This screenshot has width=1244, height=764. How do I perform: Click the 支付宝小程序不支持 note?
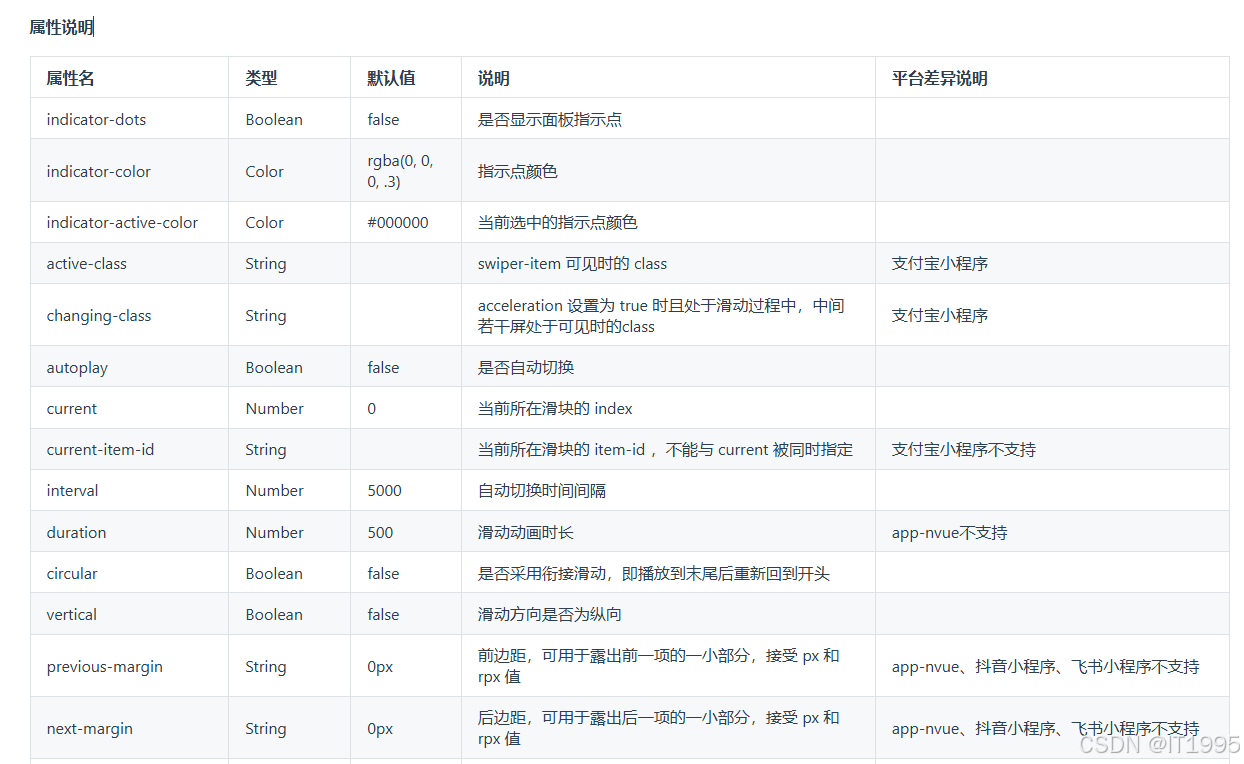click(964, 449)
